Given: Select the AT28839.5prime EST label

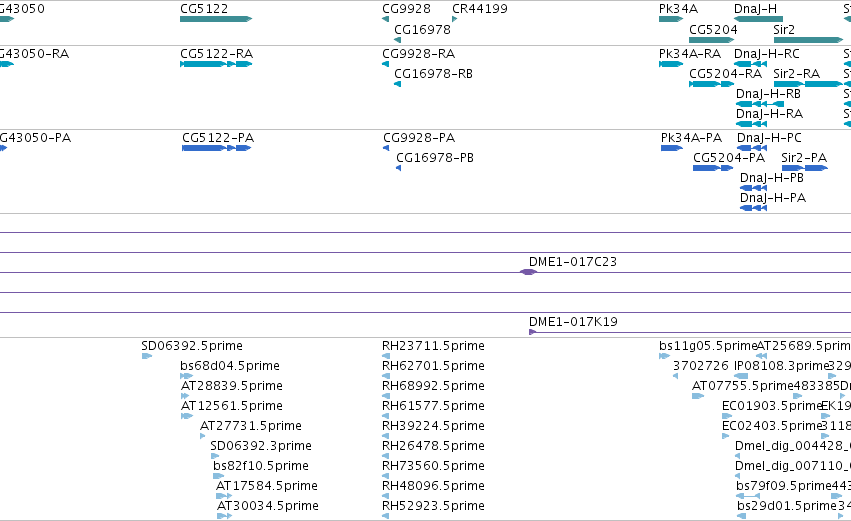Looking at the screenshot, I should pos(232,386).
